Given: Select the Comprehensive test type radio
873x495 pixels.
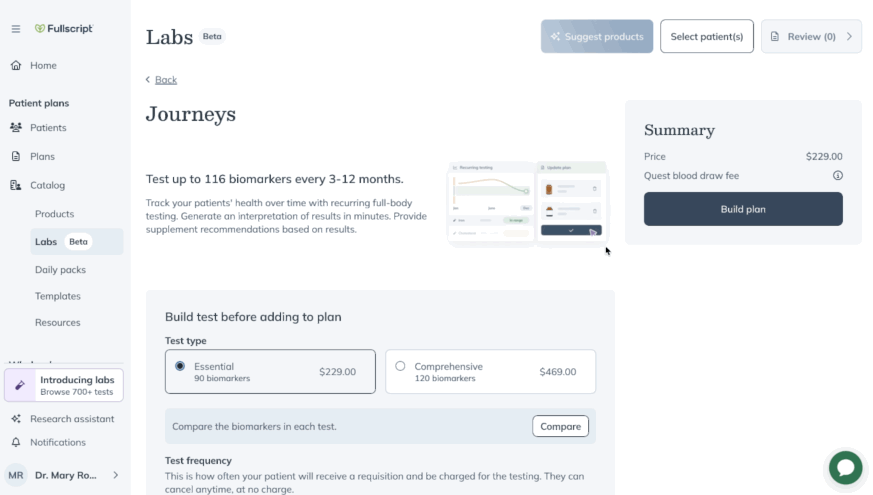Looking at the screenshot, I should click(400, 366).
